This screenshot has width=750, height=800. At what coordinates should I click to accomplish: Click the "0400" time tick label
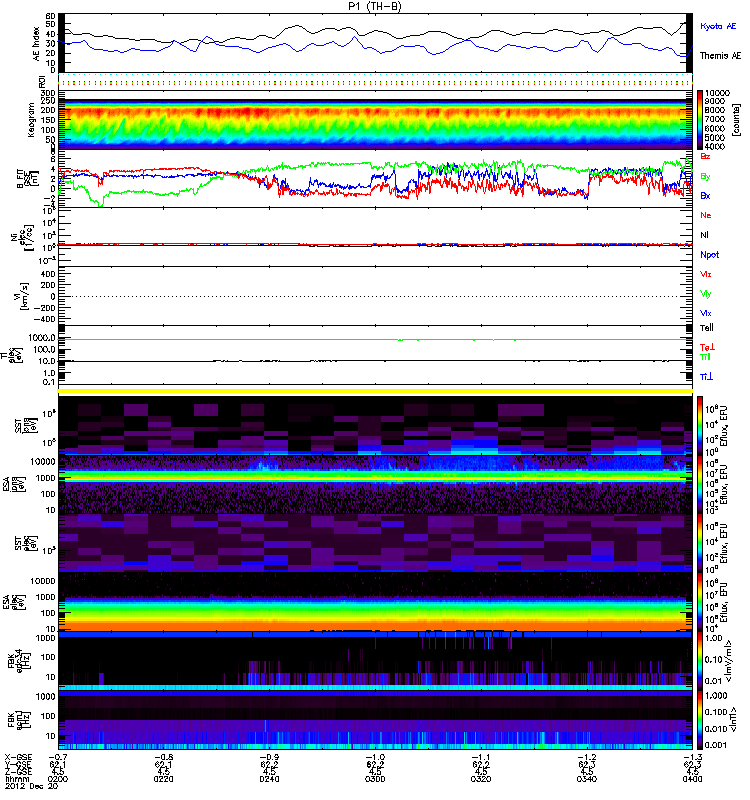click(692, 779)
